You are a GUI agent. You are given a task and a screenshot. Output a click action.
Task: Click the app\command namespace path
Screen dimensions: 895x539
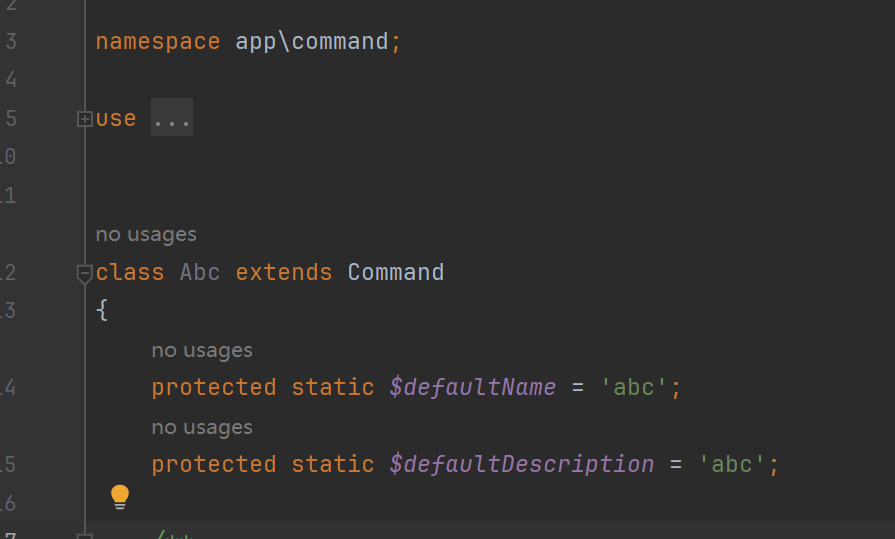coord(312,41)
